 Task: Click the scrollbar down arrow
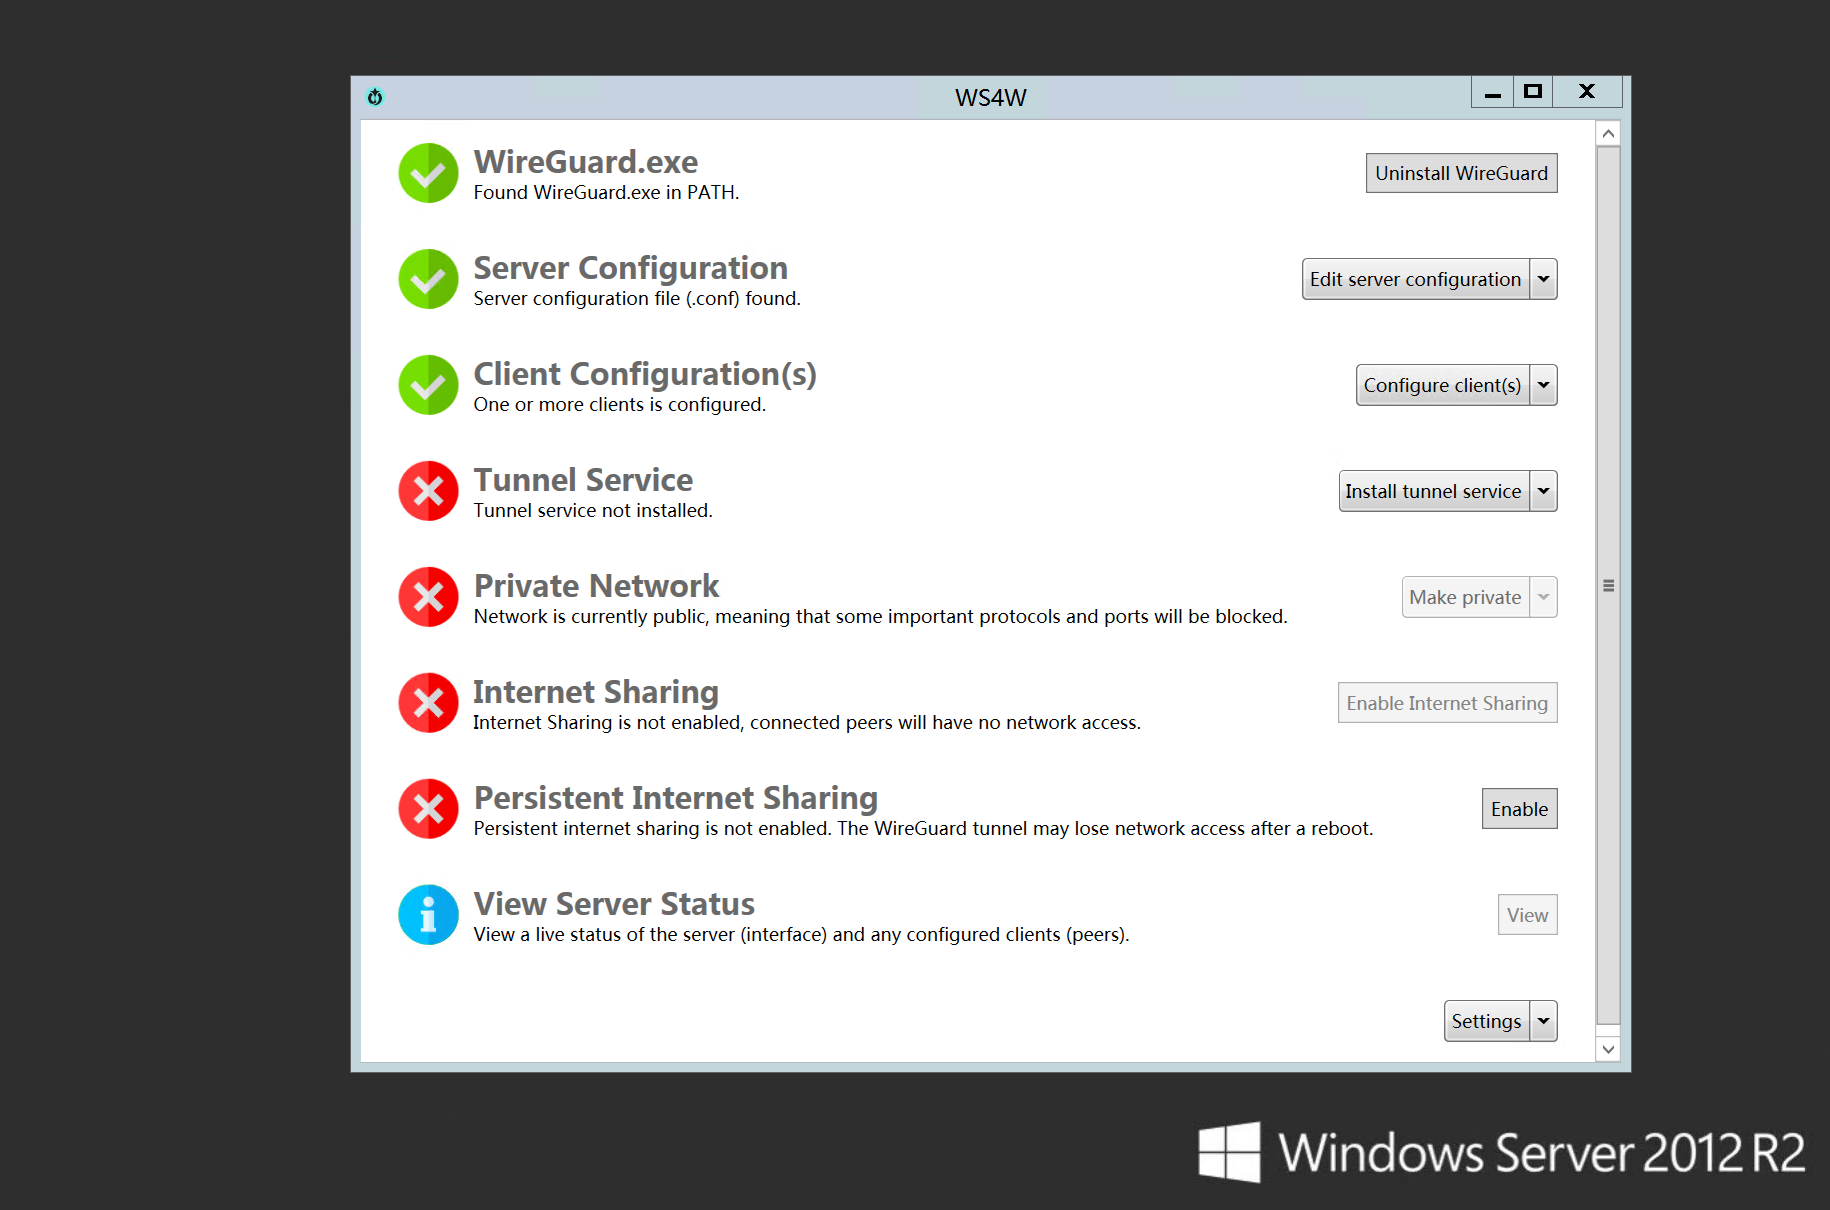[1608, 1049]
